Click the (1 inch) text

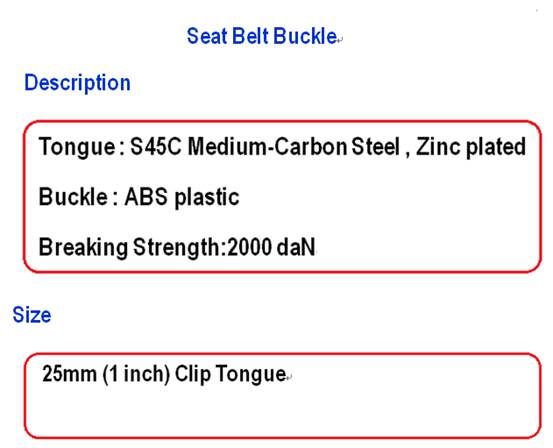tap(136, 374)
